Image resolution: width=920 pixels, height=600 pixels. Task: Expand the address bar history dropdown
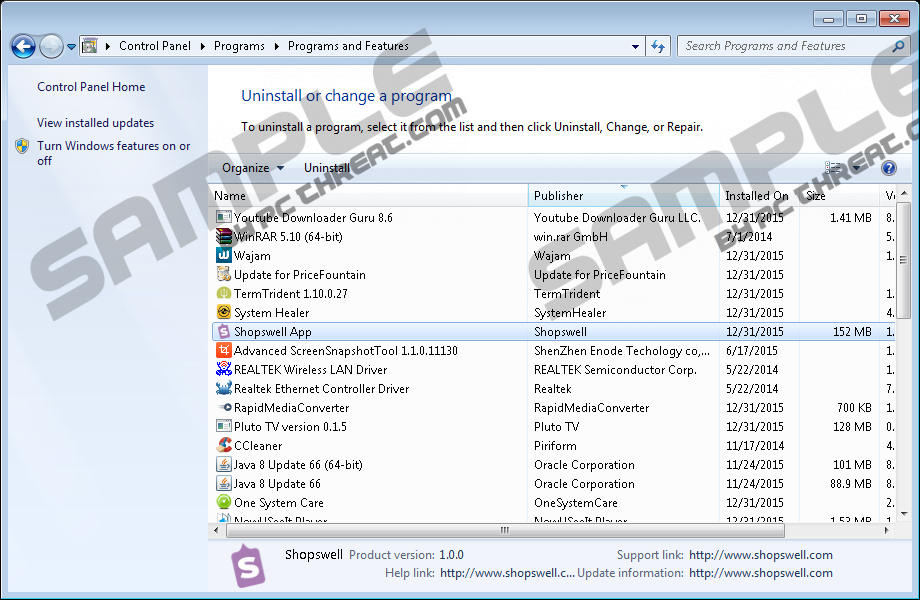coord(635,46)
